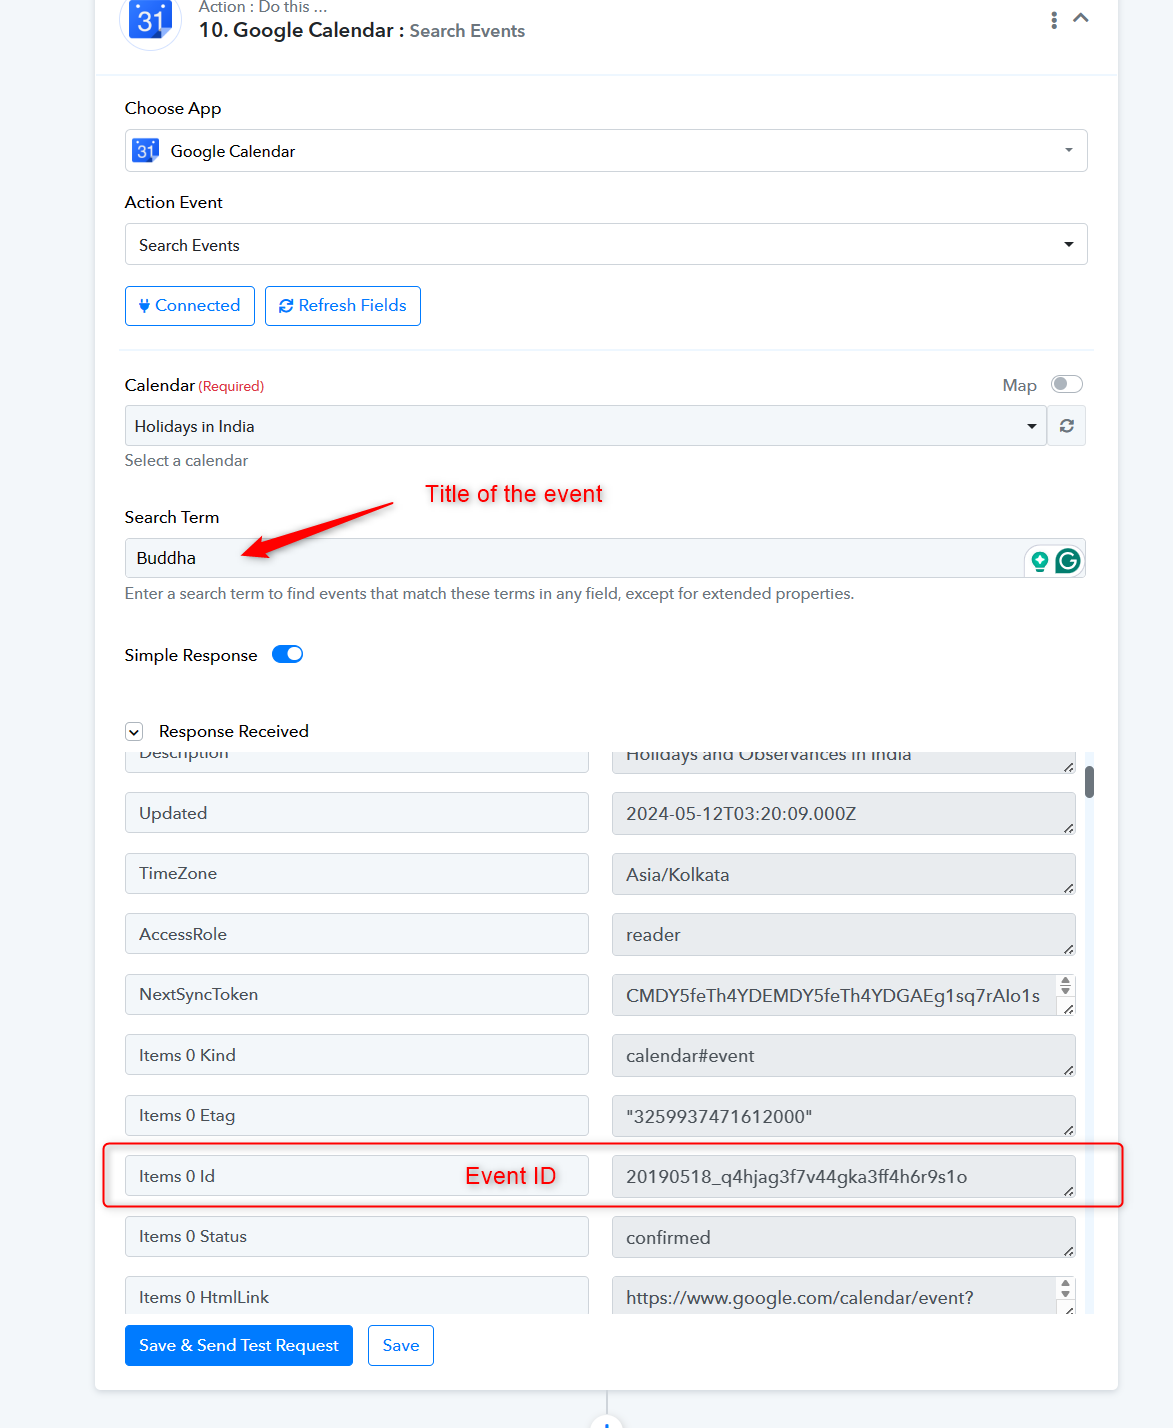
Task: Click the response list scrollbar thumb
Action: click(1089, 782)
